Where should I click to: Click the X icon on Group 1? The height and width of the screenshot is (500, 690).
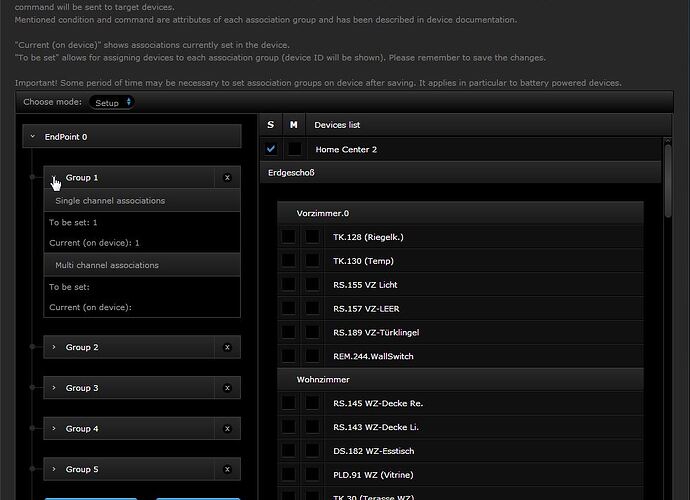click(227, 177)
